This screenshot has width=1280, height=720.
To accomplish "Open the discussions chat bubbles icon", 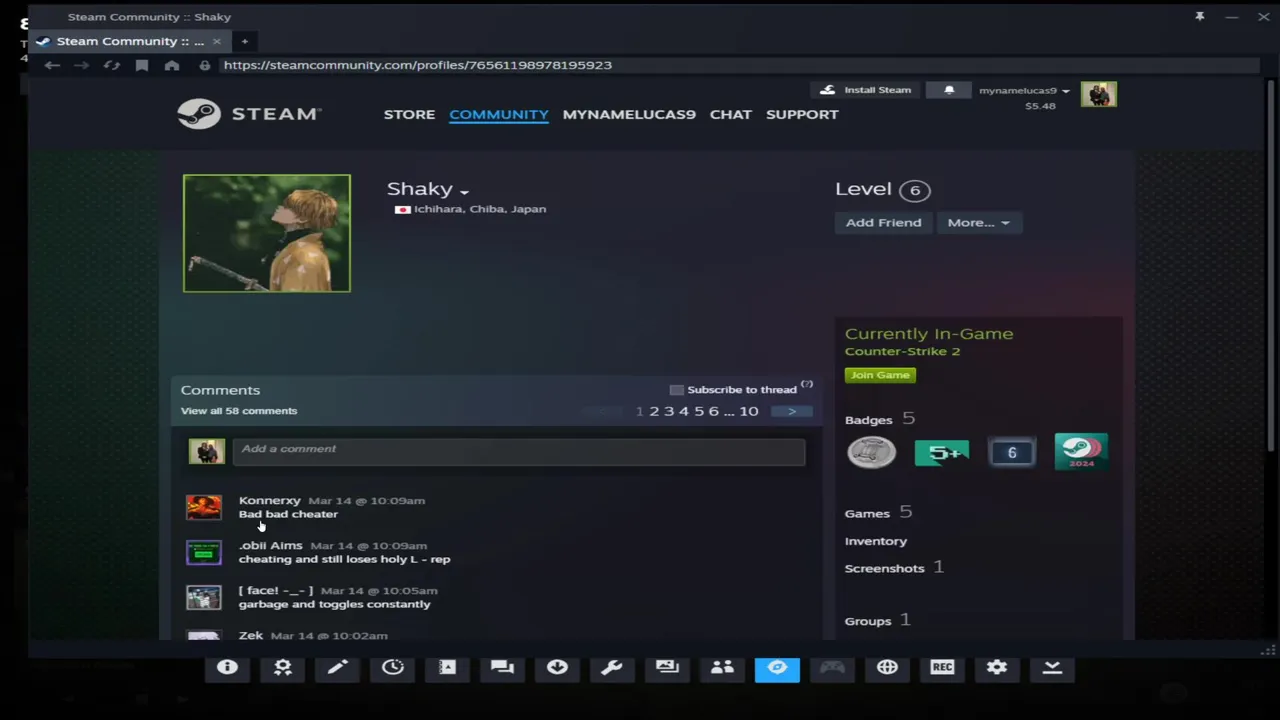I will click(x=502, y=667).
